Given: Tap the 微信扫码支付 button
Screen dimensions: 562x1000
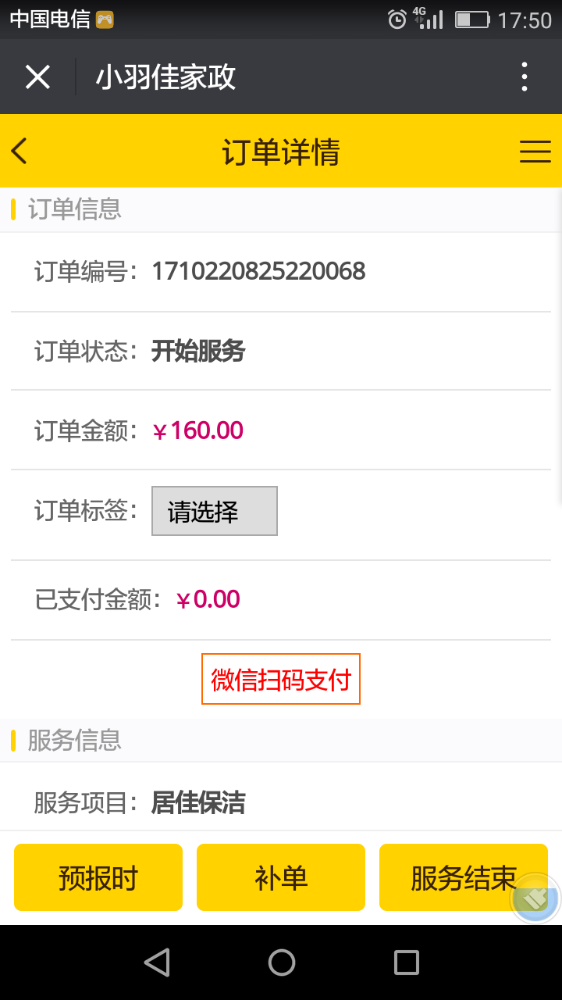Looking at the screenshot, I should (x=281, y=679).
